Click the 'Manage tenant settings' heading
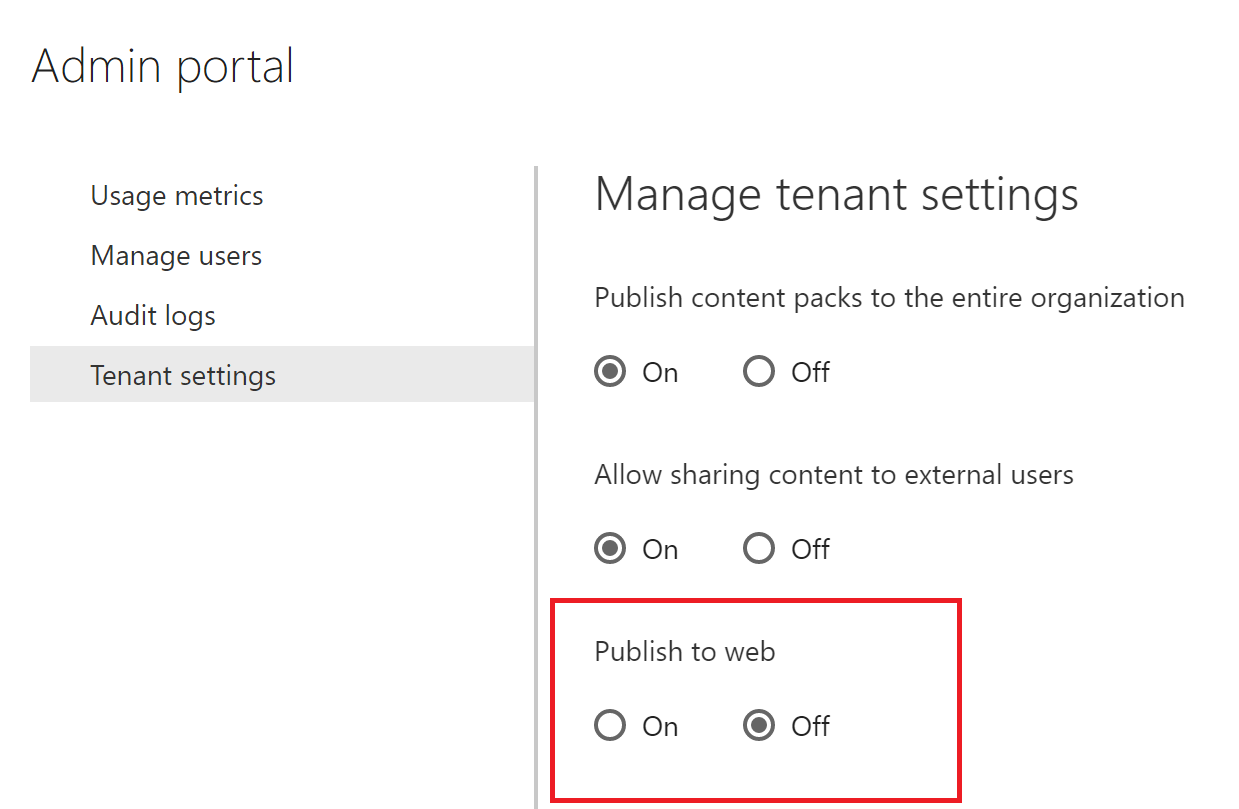Screen dimensions: 1239x809 [836, 194]
